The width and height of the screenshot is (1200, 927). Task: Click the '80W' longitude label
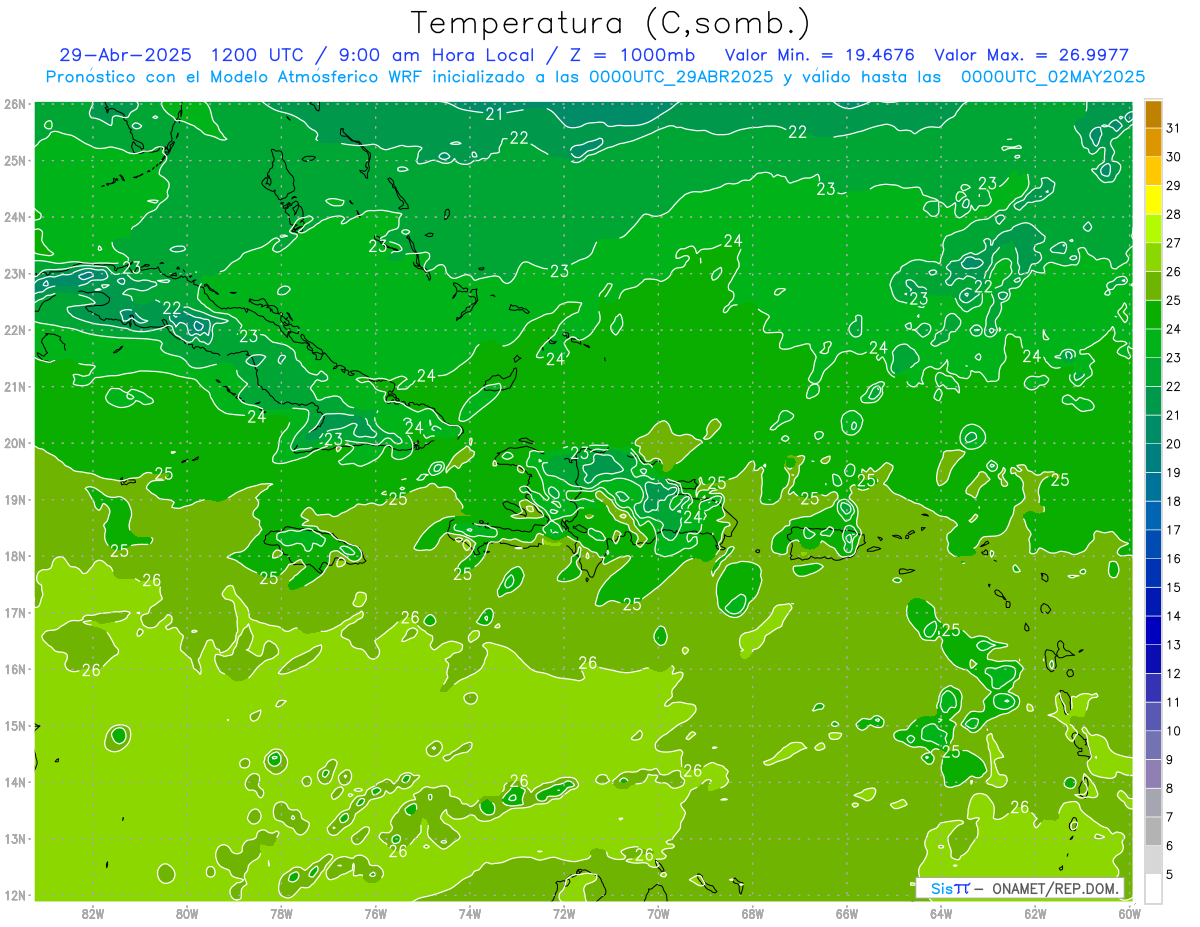(x=187, y=913)
